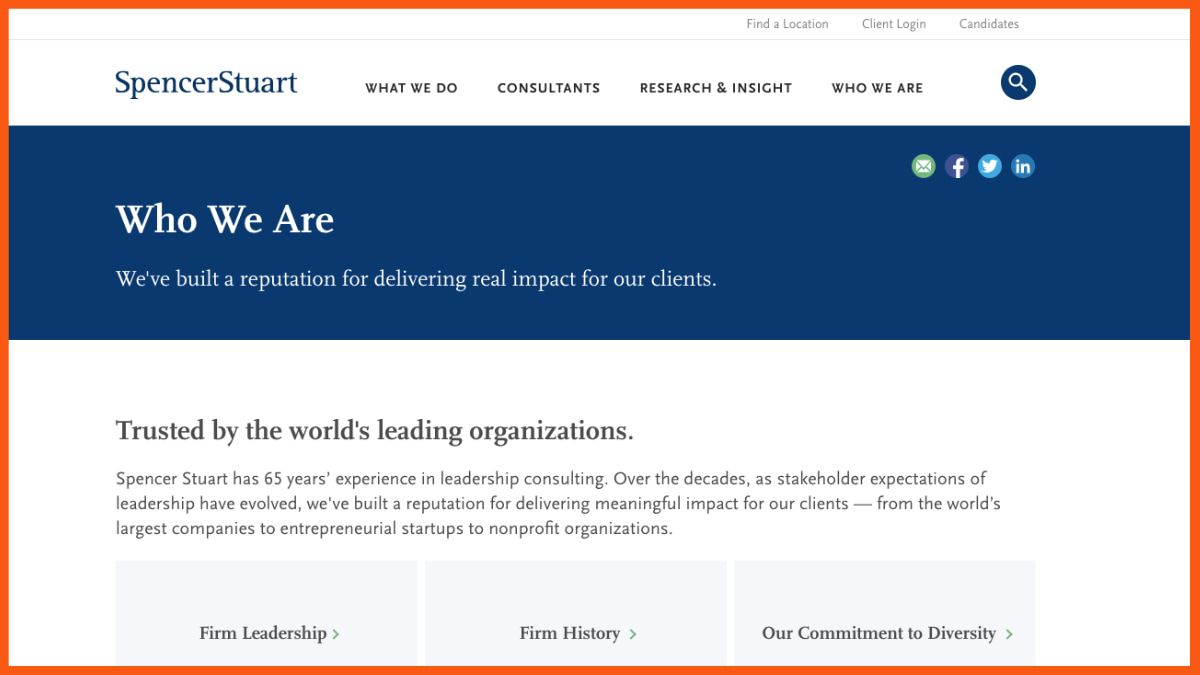Go to Client Login
This screenshot has height=675, width=1200.
894,24
